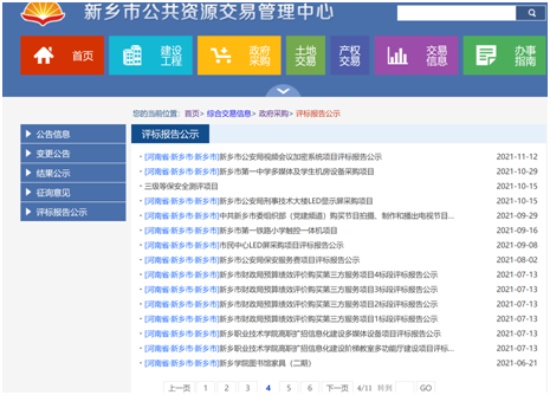
Task: Open 新乡市第一中学多媒体及学生机房设备采购项目 notice
Action: click(x=259, y=172)
